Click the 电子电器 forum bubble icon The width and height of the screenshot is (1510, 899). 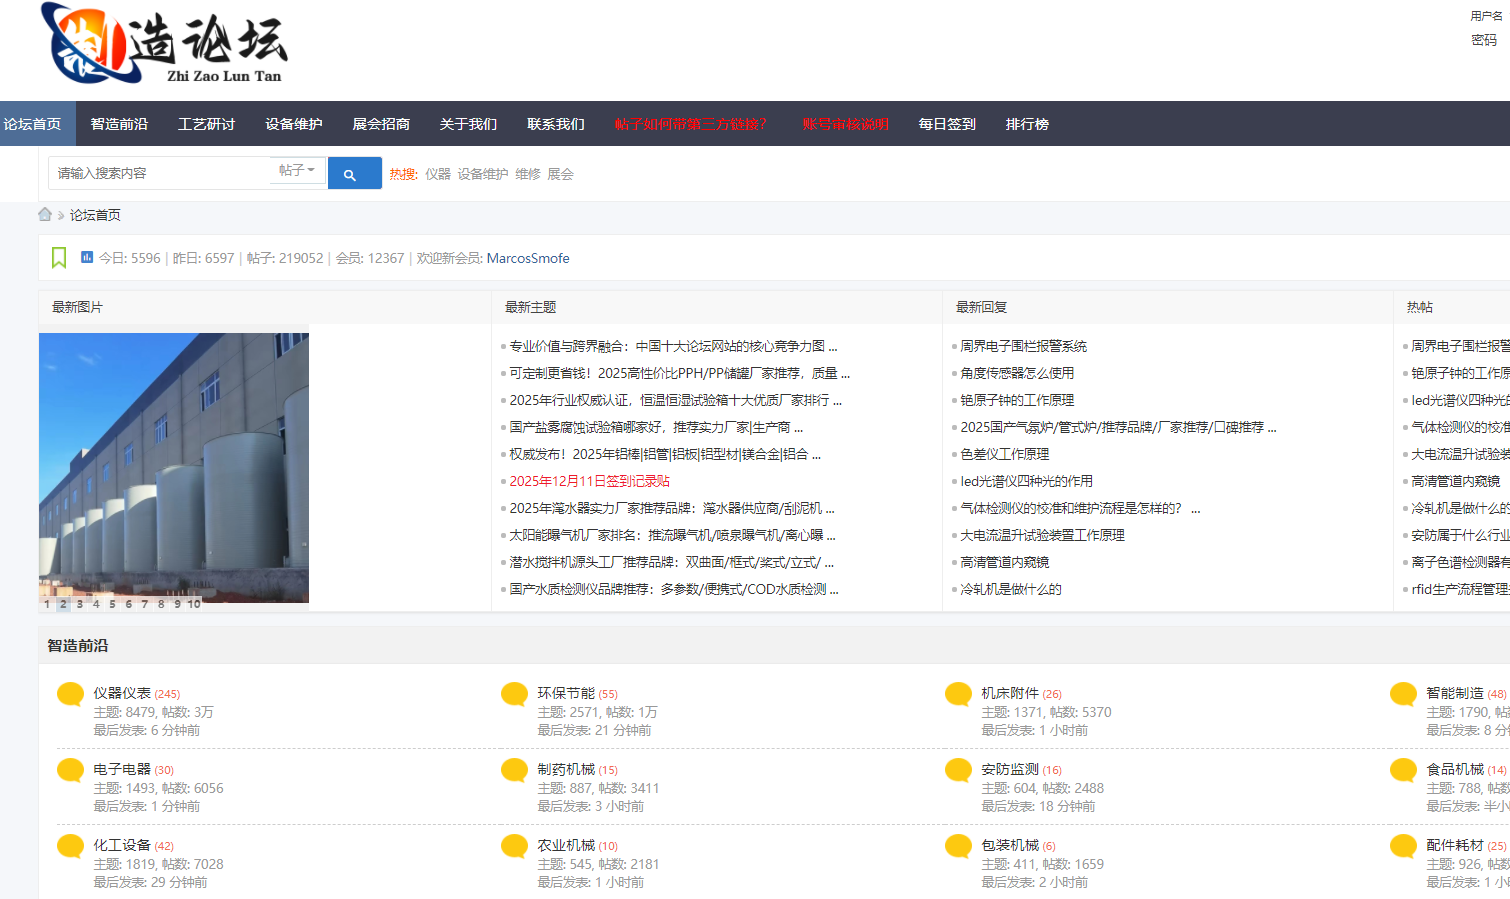[71, 770]
